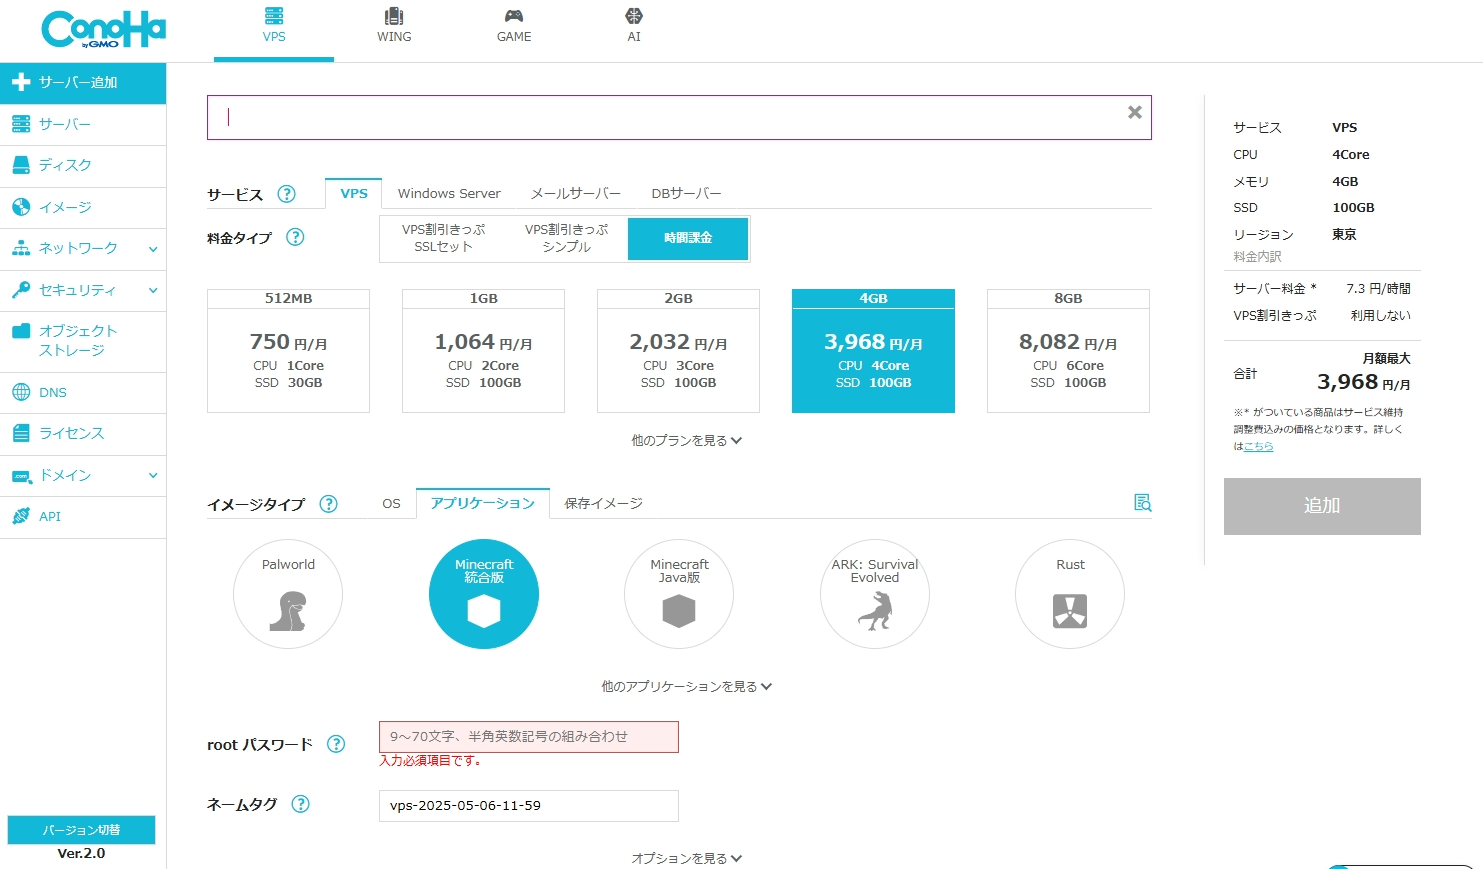Switch to アプリケーション image tab

pyautogui.click(x=483, y=503)
